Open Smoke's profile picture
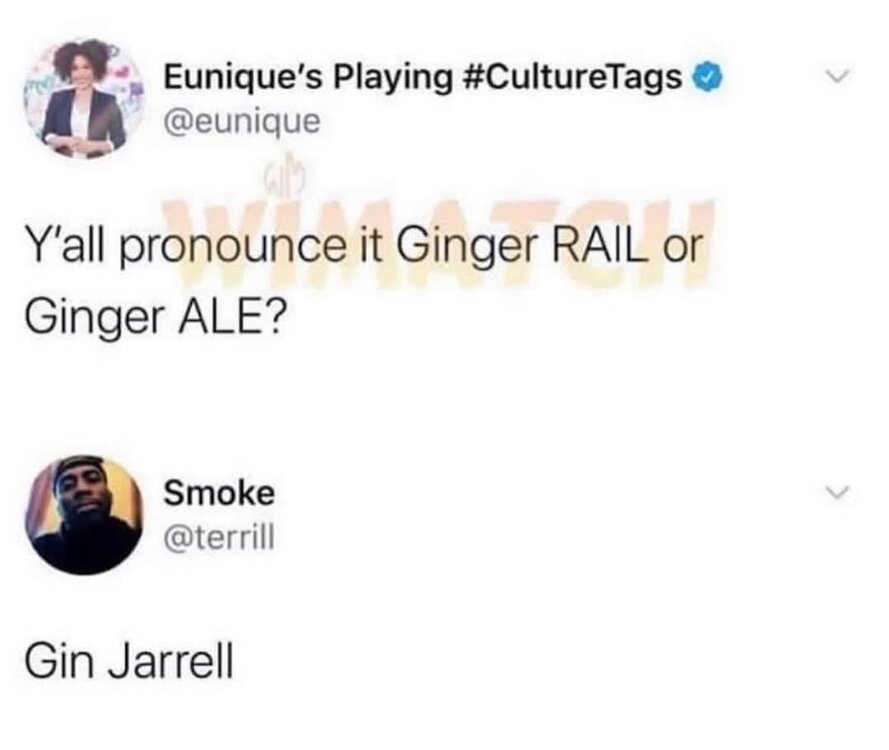 click(x=84, y=515)
